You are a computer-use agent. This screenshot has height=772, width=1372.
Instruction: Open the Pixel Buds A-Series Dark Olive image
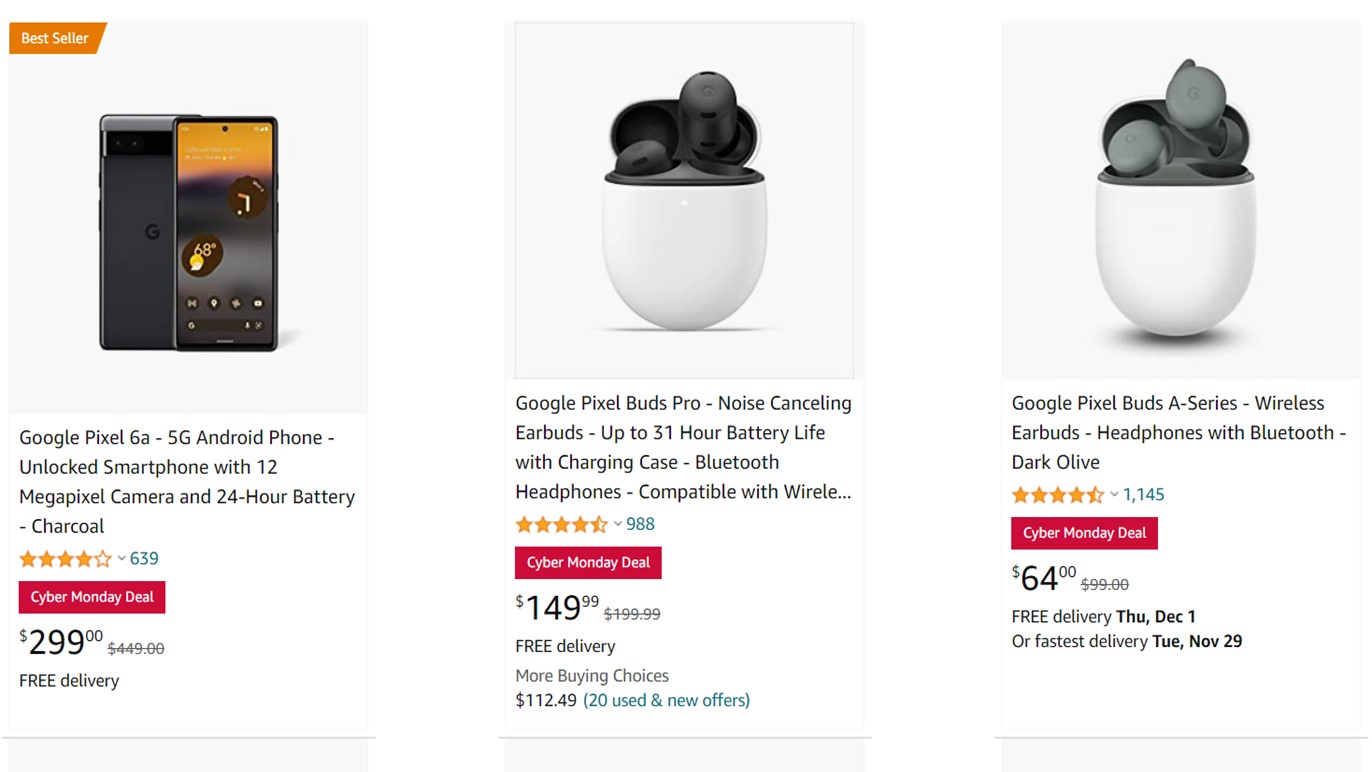pos(1180,200)
